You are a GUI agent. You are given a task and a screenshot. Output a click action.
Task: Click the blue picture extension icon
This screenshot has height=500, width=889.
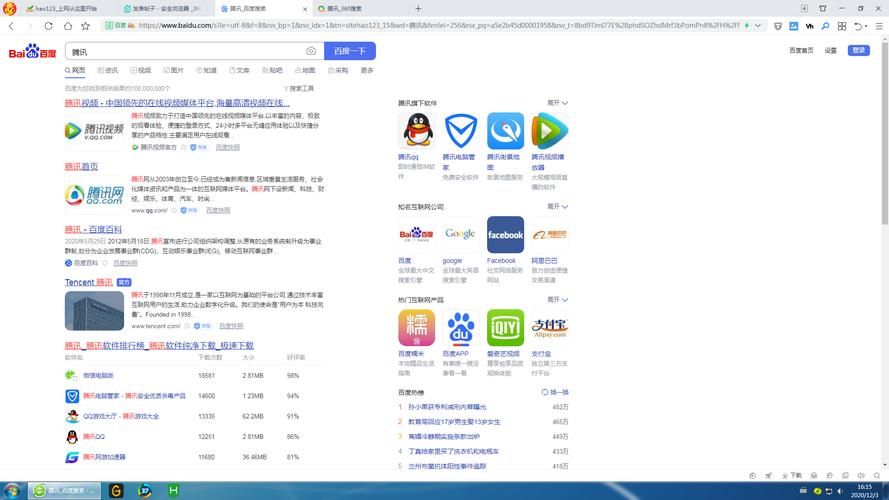pyautogui.click(x=794, y=26)
